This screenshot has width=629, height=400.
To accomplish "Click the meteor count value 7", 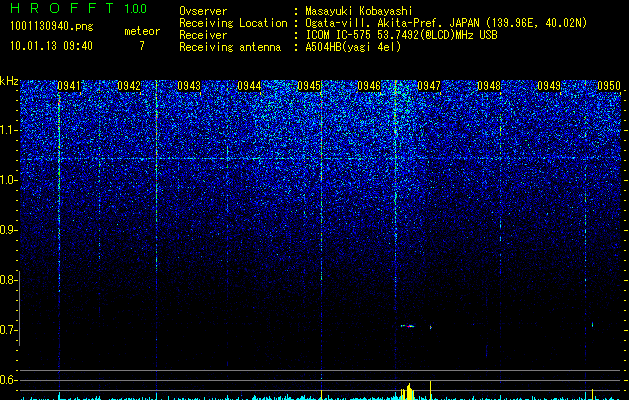I will [x=142, y=46].
